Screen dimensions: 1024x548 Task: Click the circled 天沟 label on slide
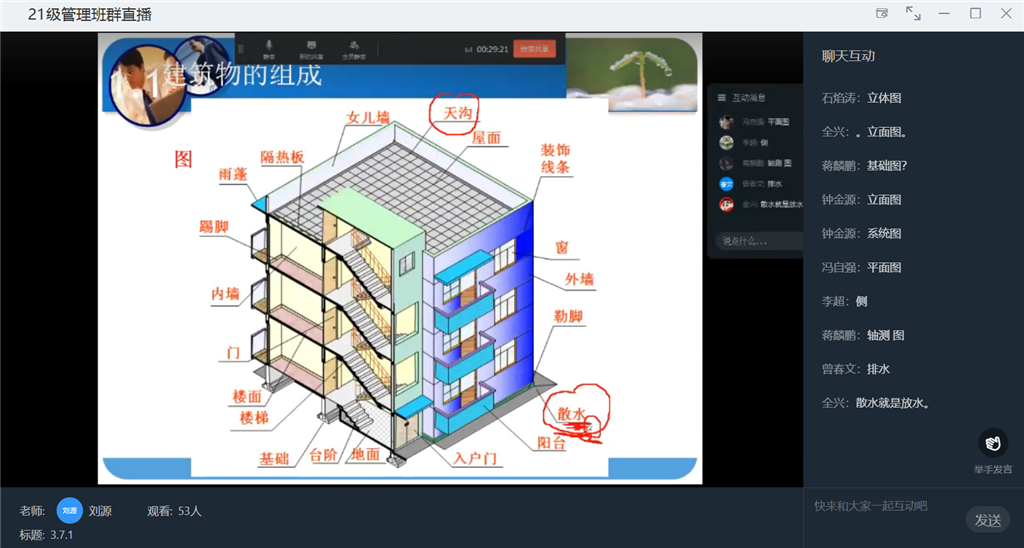[x=457, y=114]
